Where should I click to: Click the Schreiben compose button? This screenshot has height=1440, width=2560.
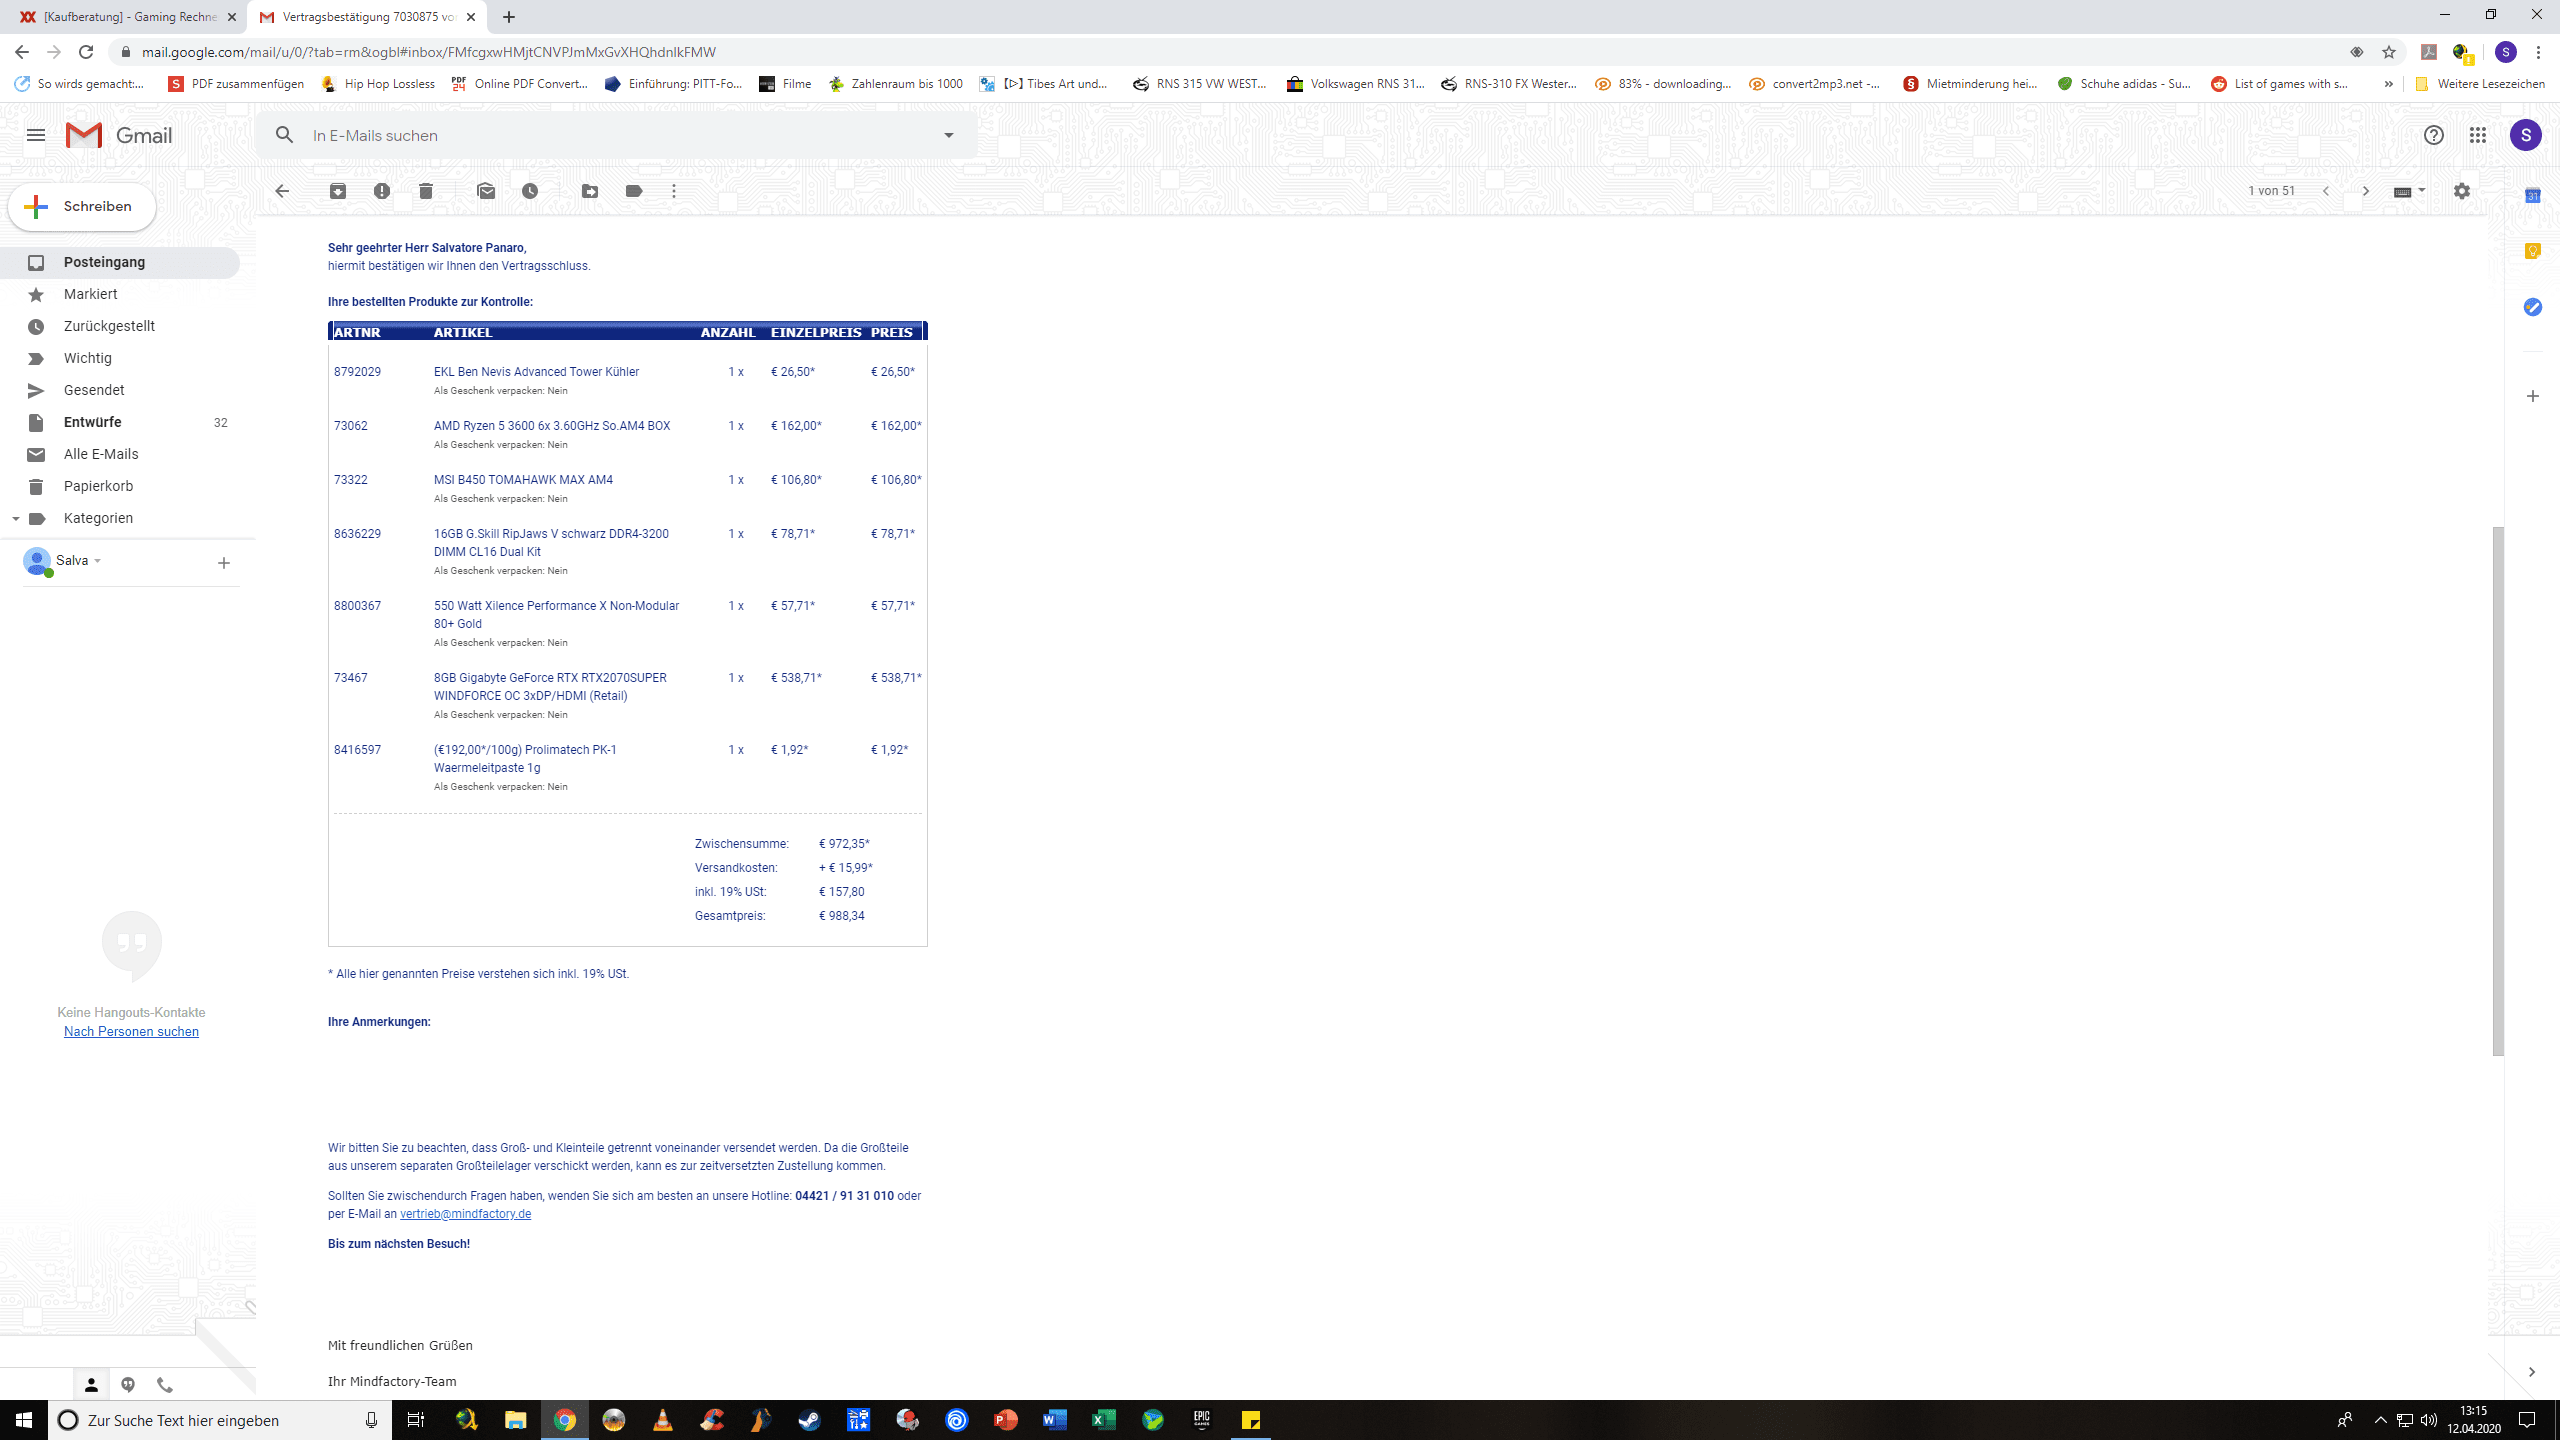82,207
